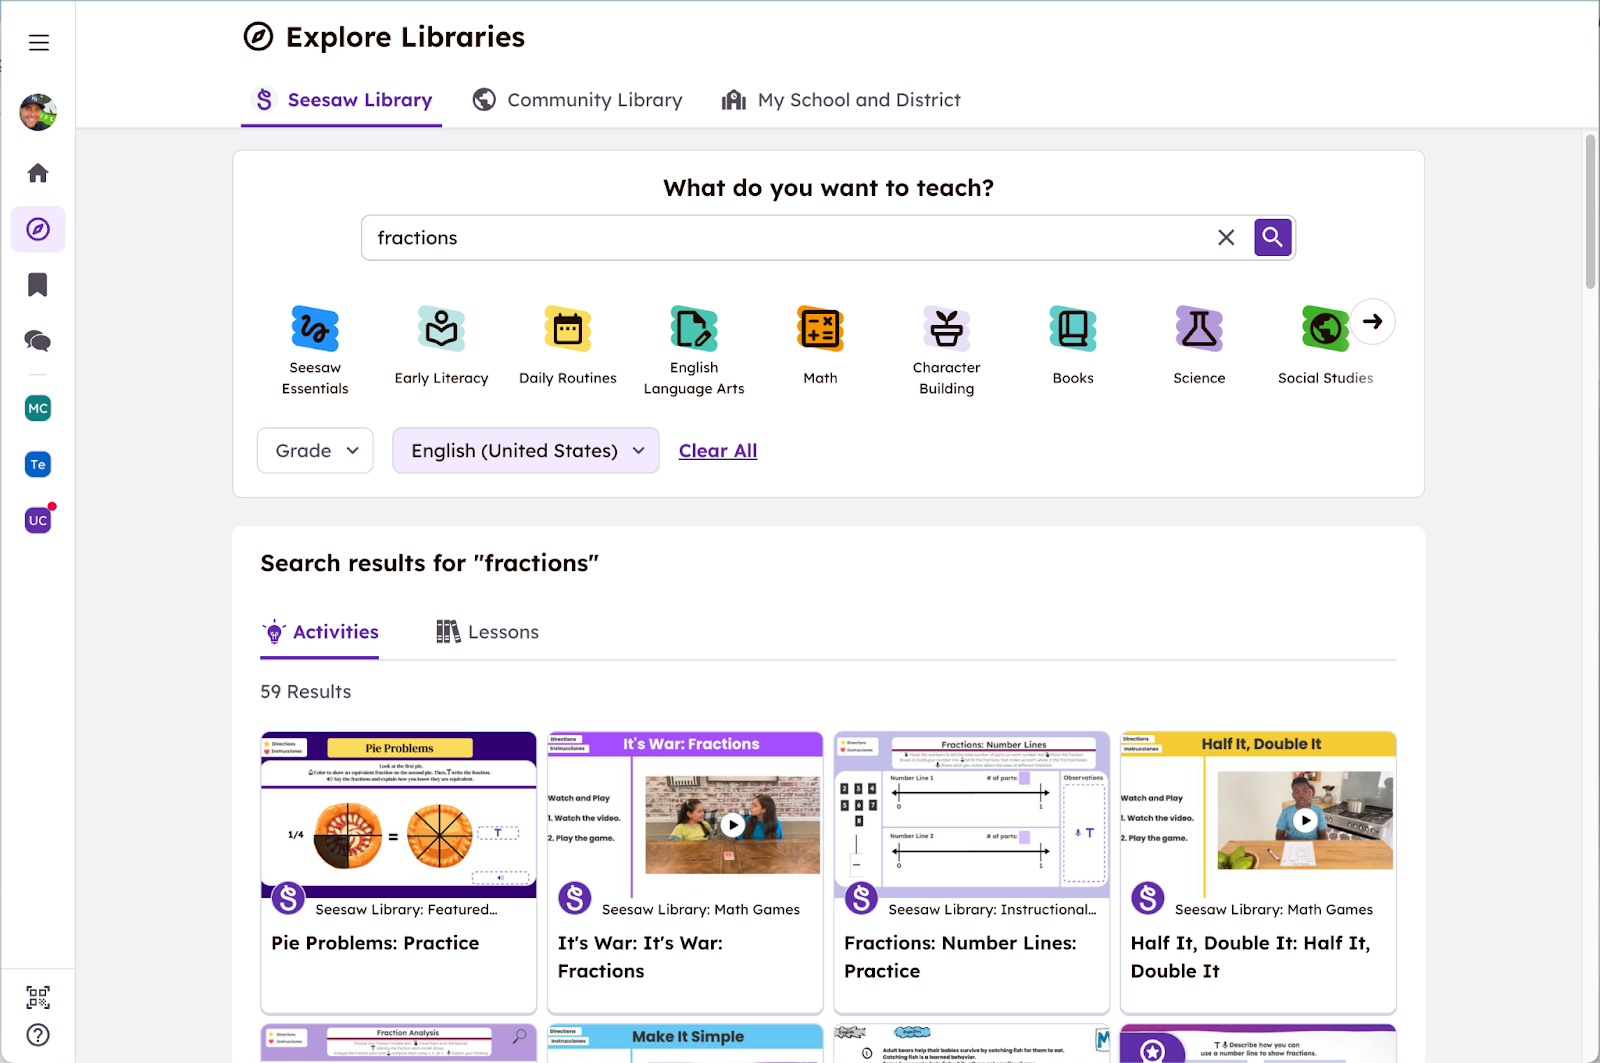The image size is (1600, 1063).
Task: Play It's War: Fractions video thumbnail
Action: click(x=733, y=825)
